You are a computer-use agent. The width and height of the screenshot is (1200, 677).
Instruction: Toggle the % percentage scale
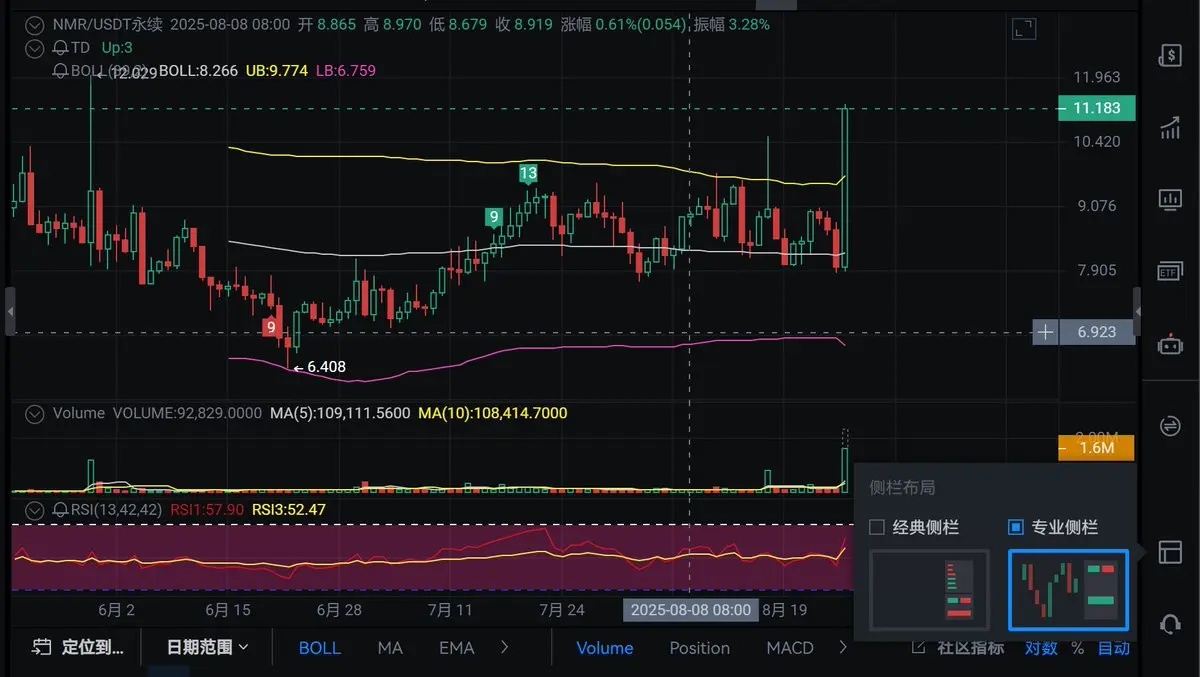point(1077,647)
